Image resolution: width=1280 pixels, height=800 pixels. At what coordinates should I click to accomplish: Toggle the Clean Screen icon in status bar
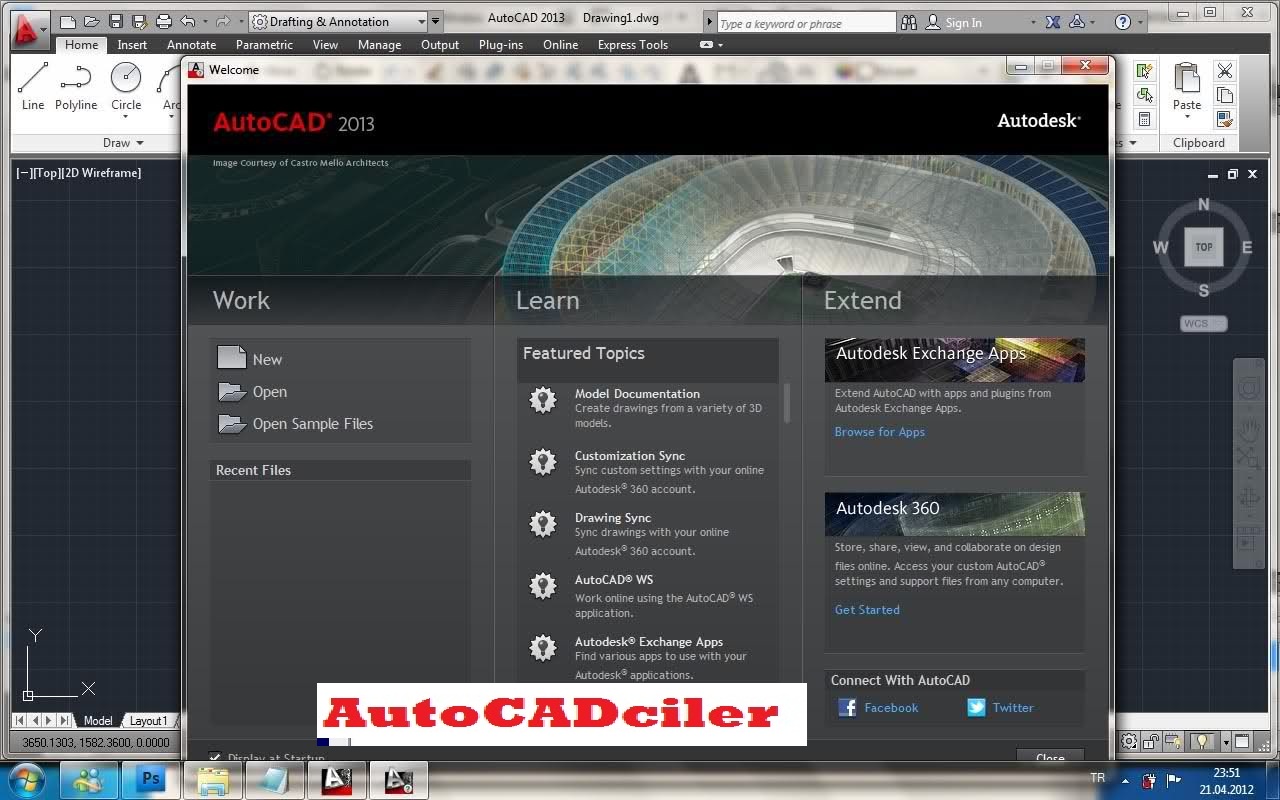click(x=1243, y=741)
